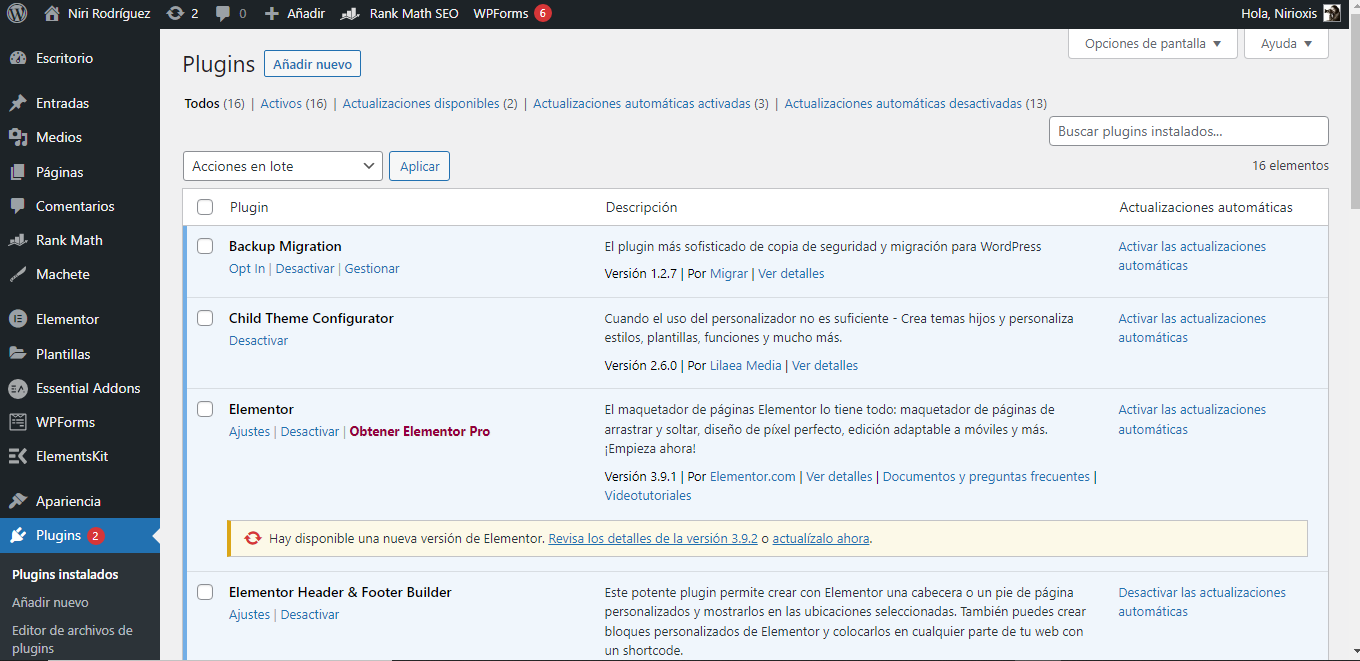Click the Entradas pin icon
Viewport: 1360px width, 661px height.
(18, 103)
